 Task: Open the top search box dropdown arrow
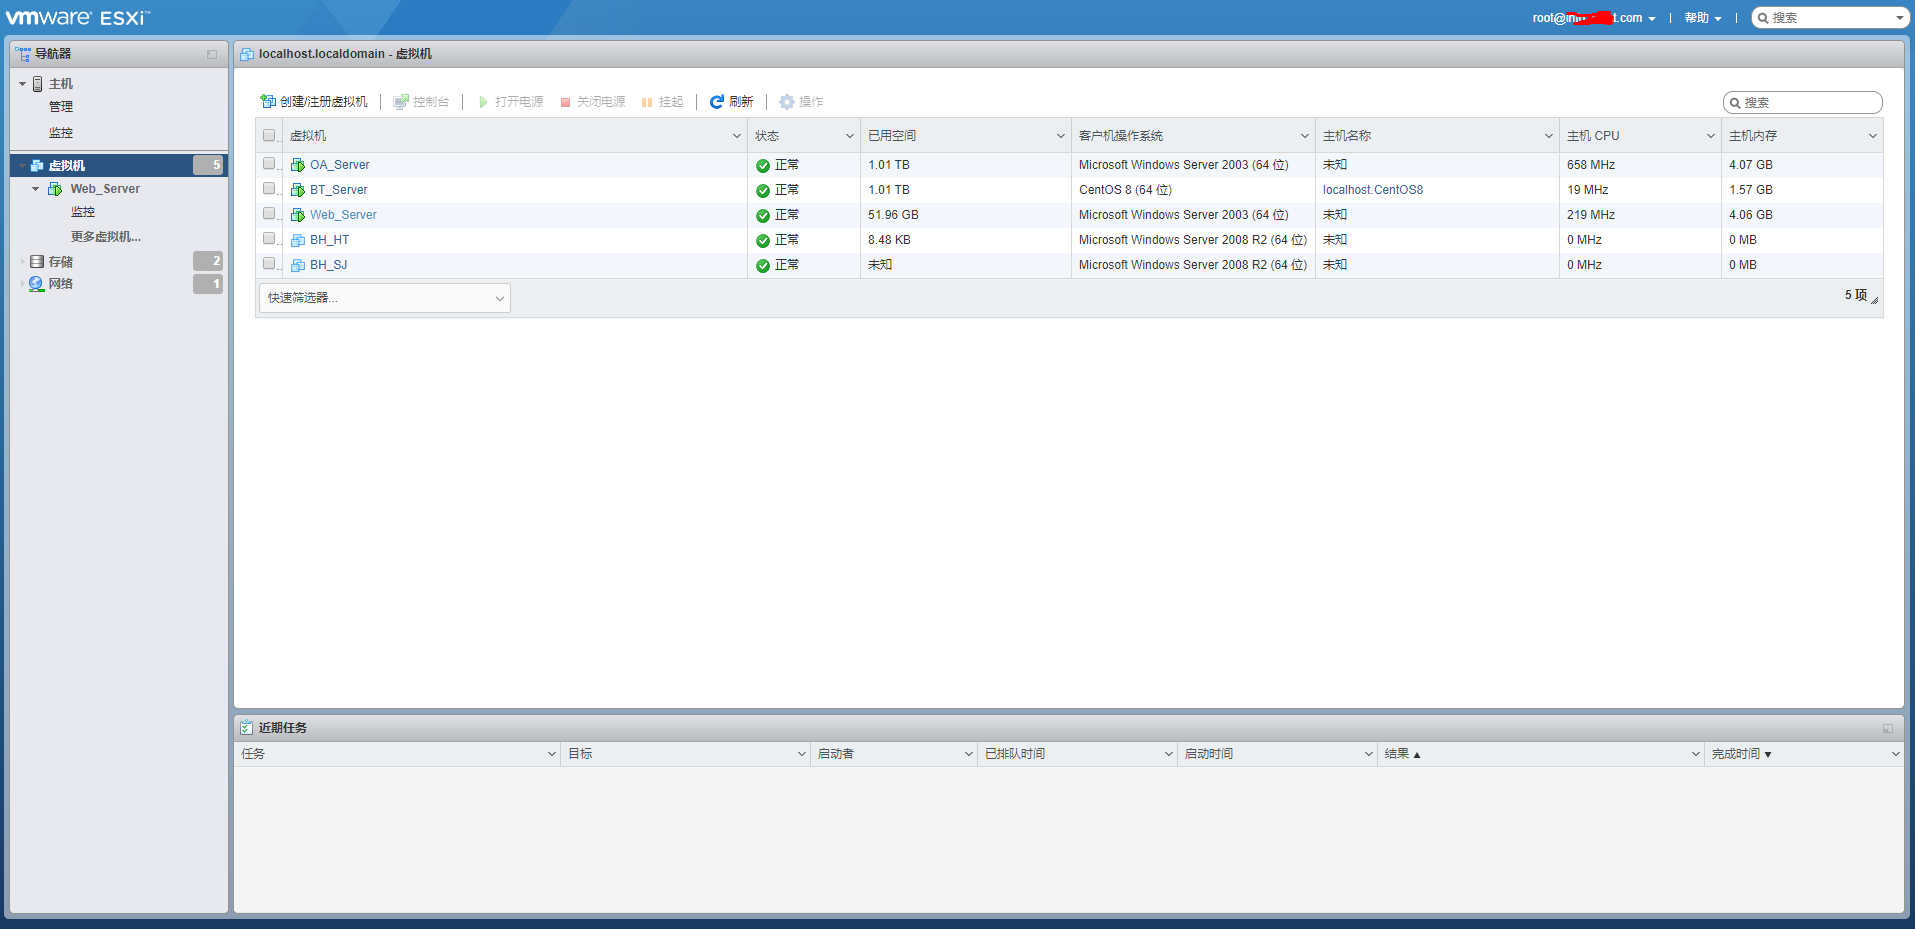[x=1899, y=18]
